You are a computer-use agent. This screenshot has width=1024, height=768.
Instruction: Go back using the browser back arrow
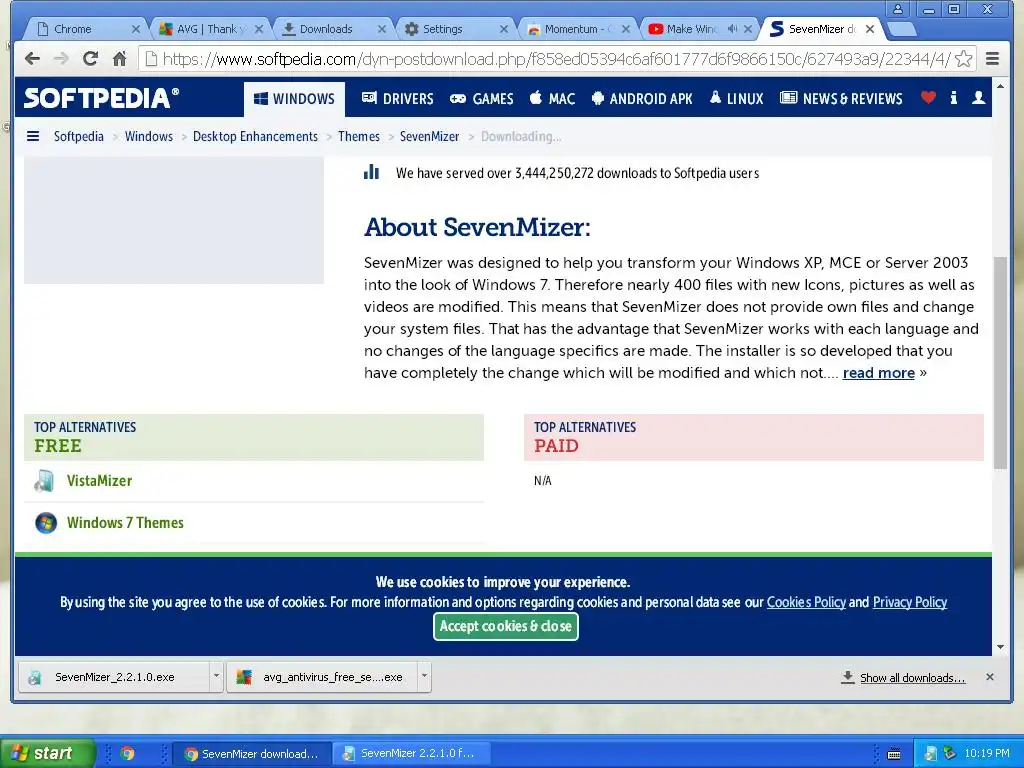pyautogui.click(x=32, y=59)
